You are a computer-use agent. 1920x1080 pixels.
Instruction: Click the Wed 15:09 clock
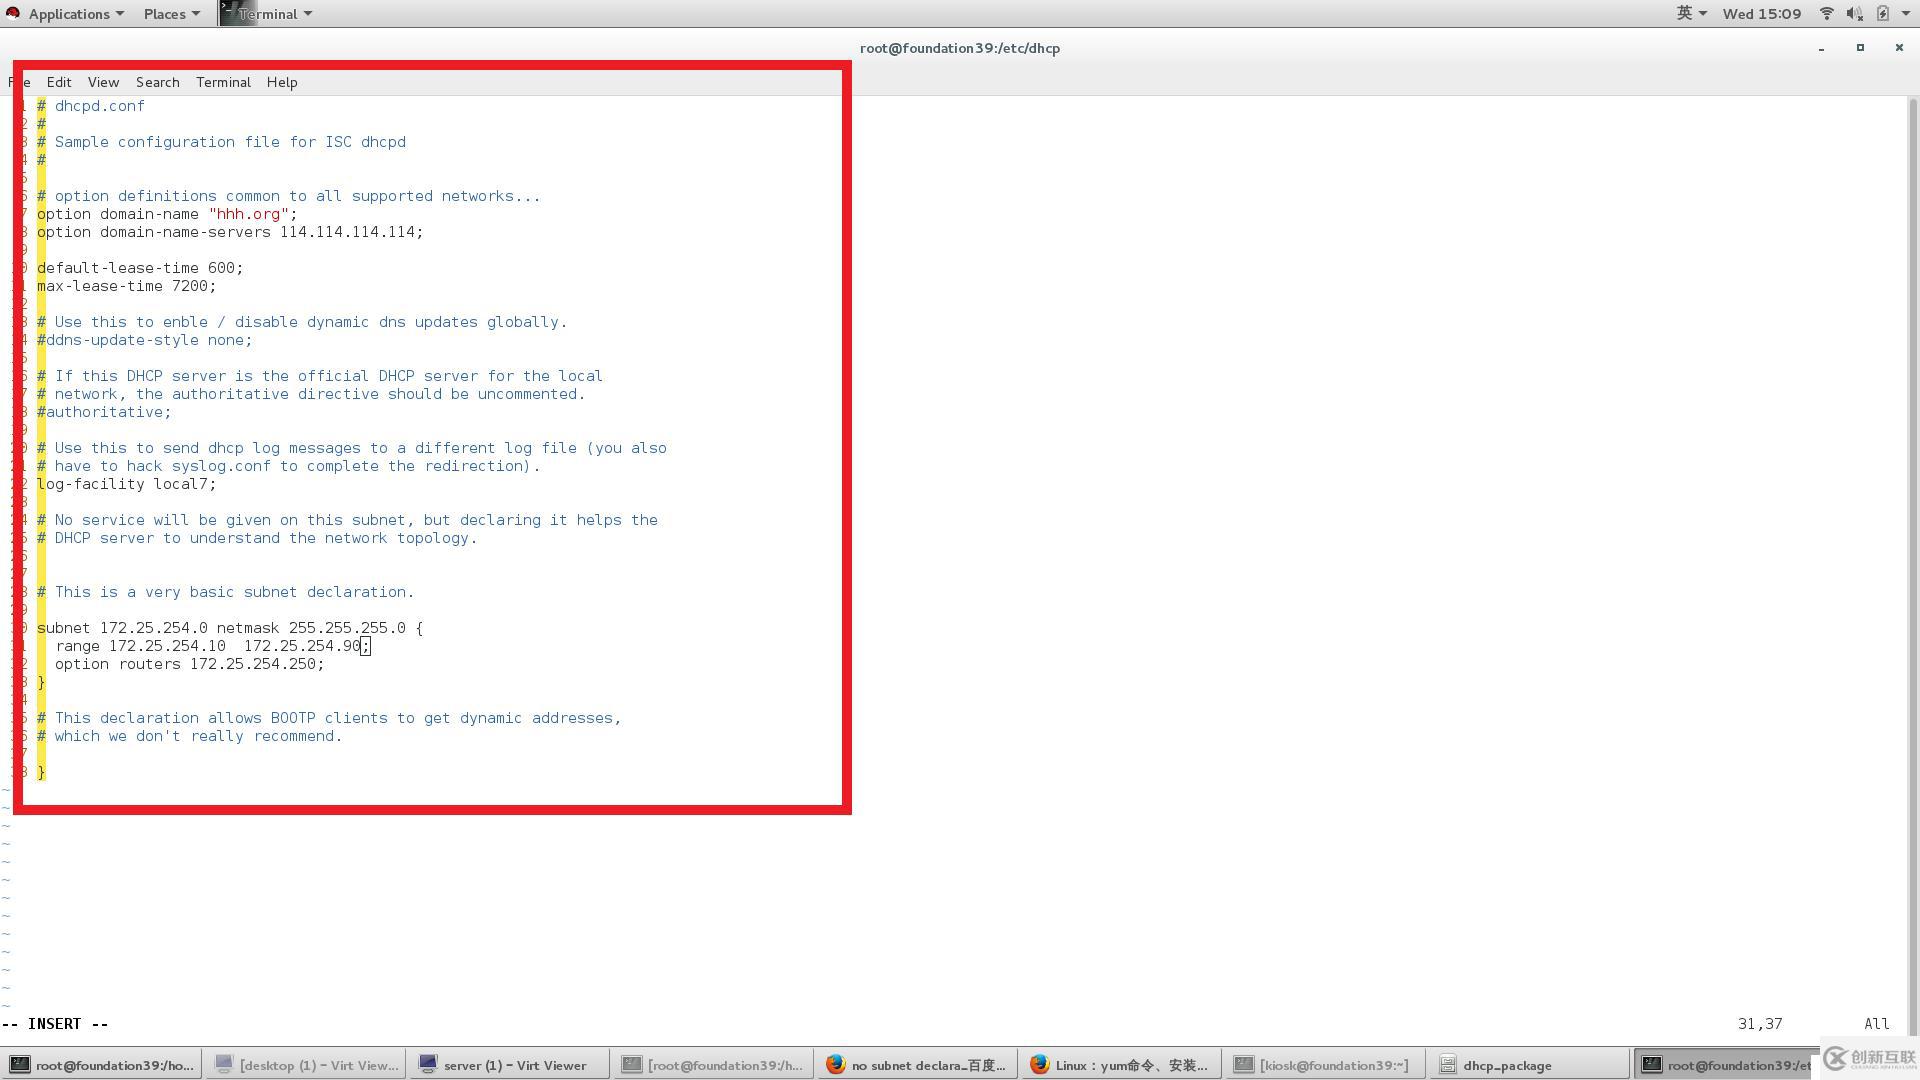click(x=1761, y=13)
